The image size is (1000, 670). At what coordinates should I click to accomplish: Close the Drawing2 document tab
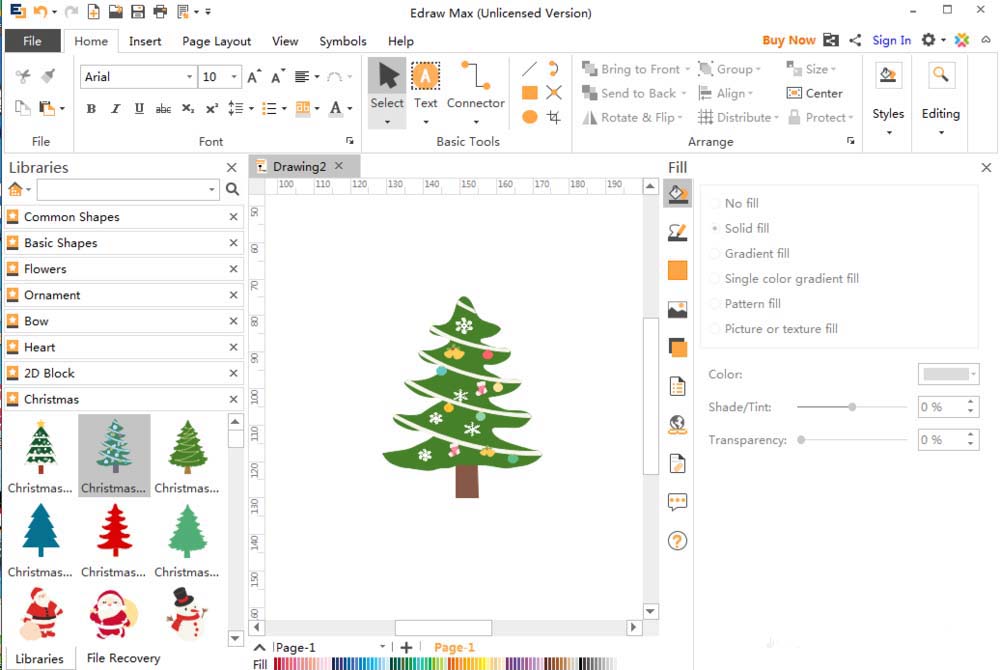[x=339, y=166]
